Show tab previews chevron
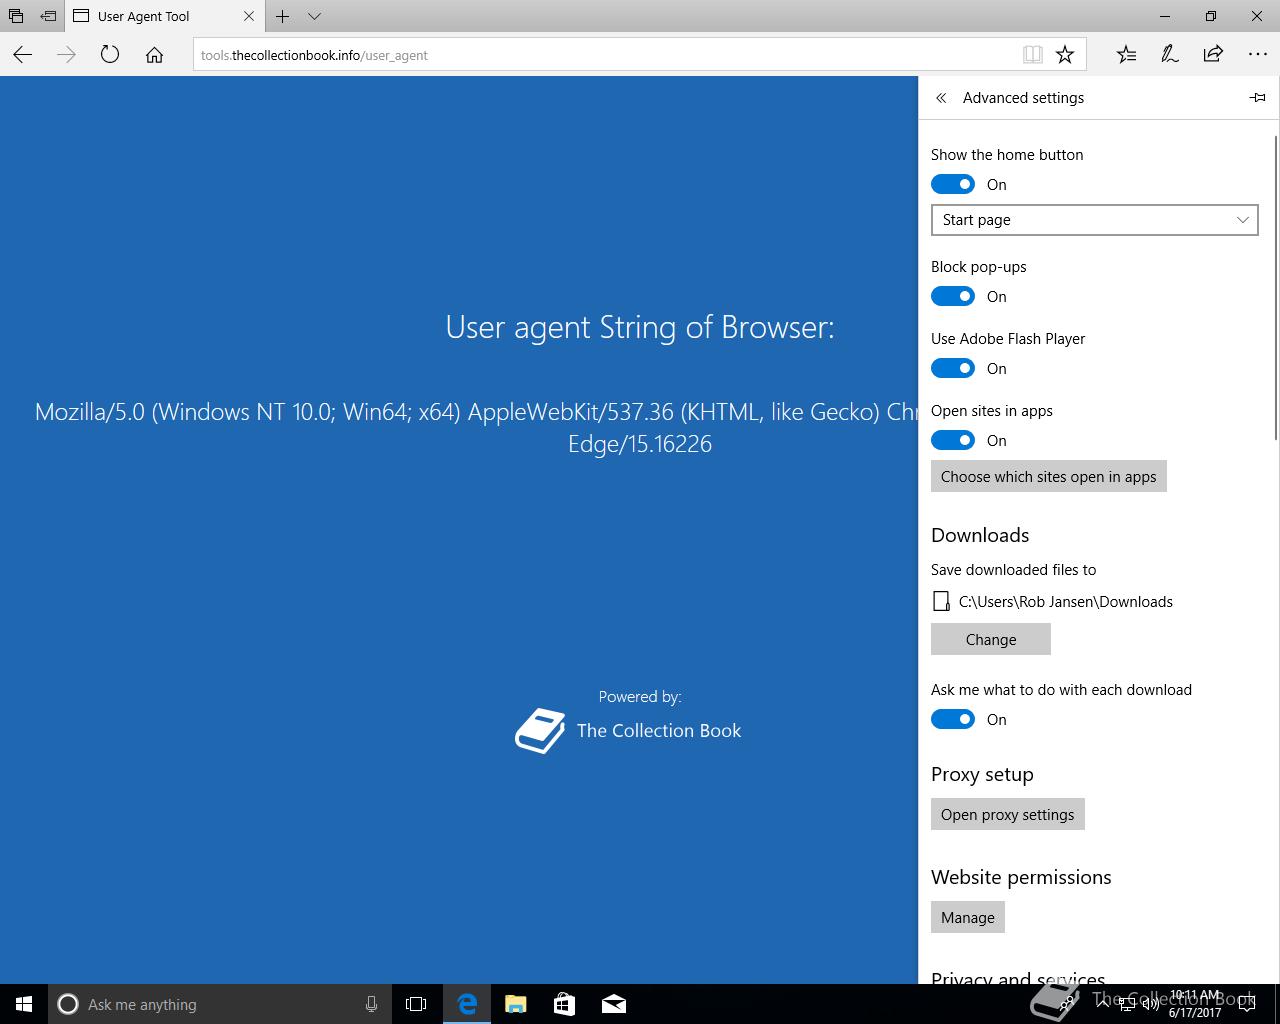Viewport: 1280px width, 1024px height. [314, 16]
